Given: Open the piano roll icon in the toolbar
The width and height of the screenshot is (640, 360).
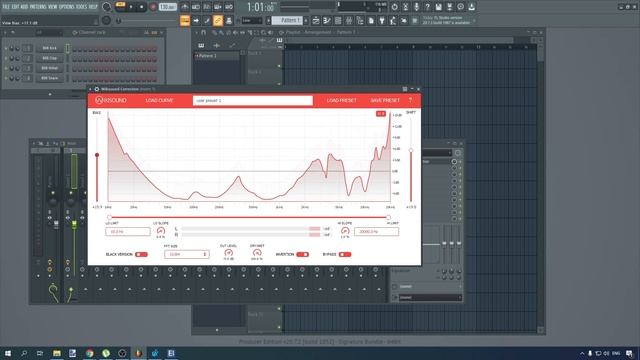Looking at the screenshot, I should pos(327,20).
